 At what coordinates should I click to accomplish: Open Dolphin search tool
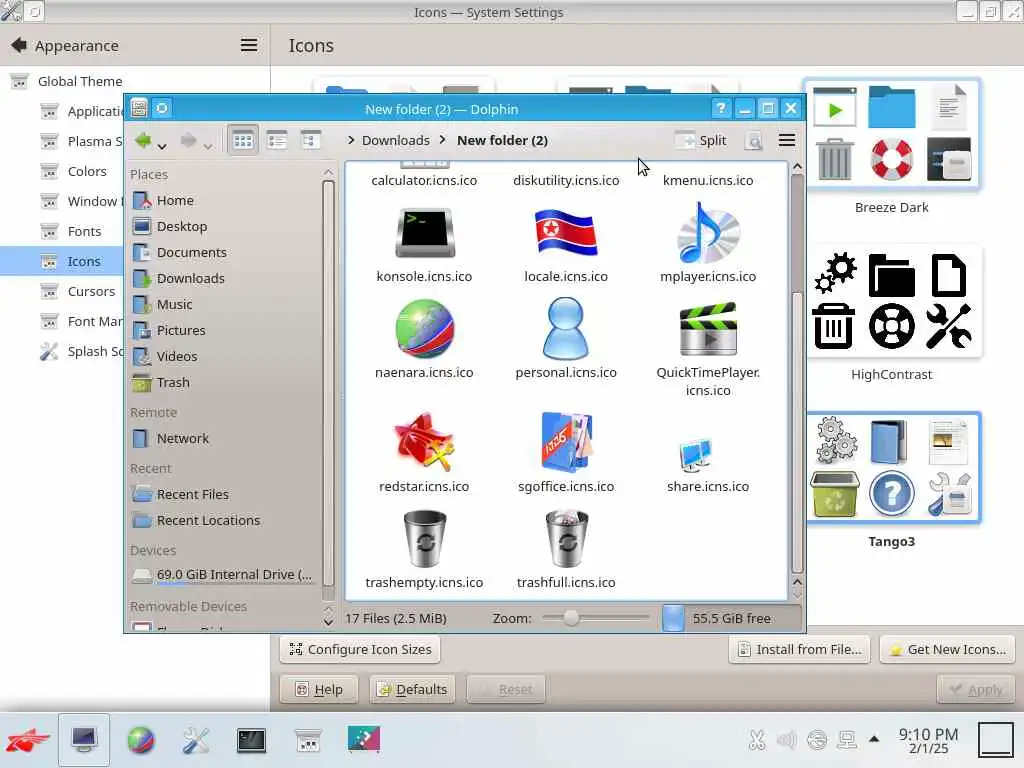click(753, 140)
